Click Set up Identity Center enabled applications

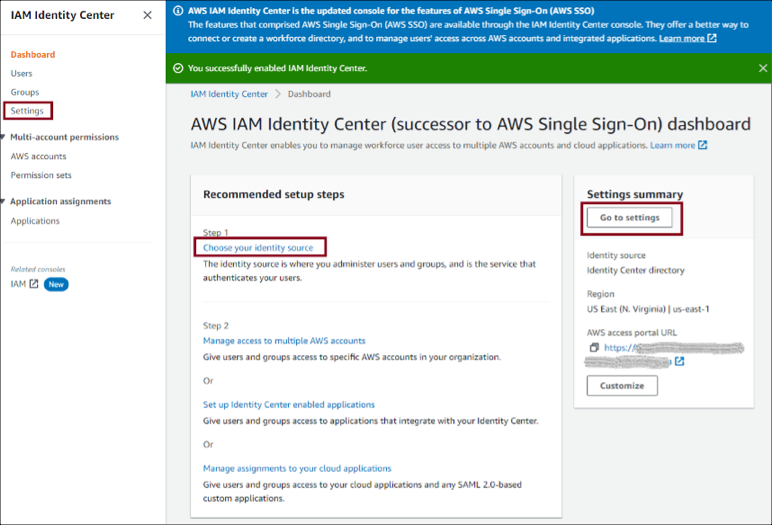pos(288,405)
